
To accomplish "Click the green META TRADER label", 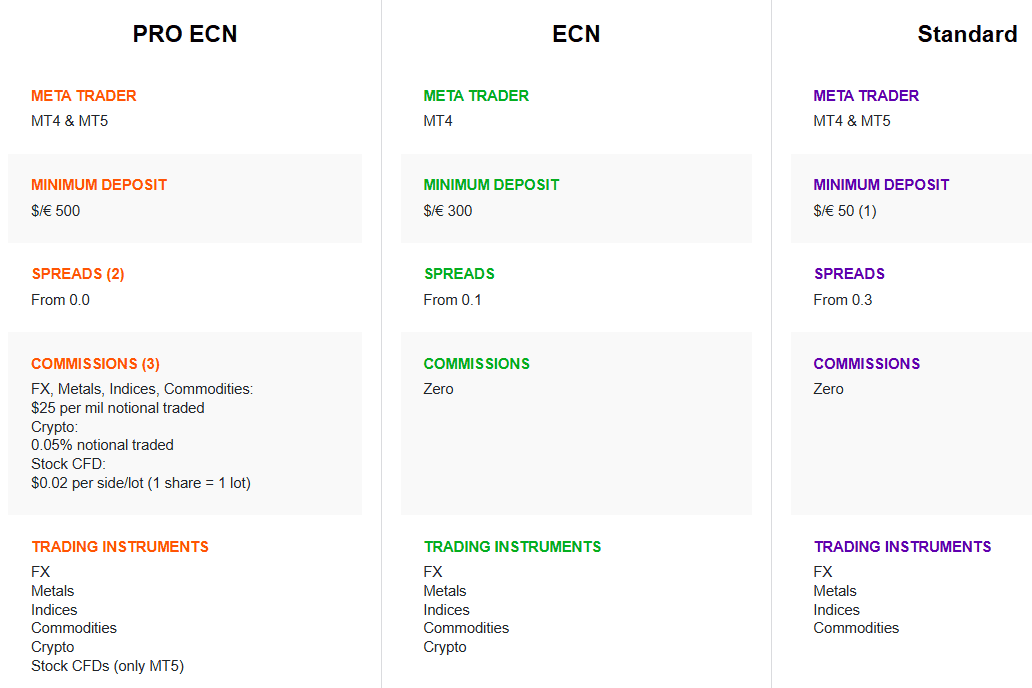I will pos(476,96).
